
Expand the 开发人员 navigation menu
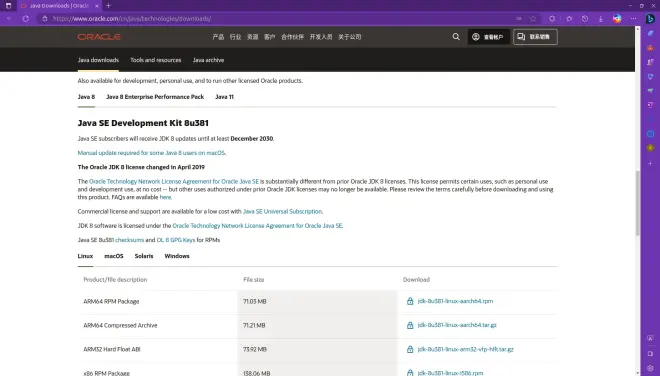321,37
